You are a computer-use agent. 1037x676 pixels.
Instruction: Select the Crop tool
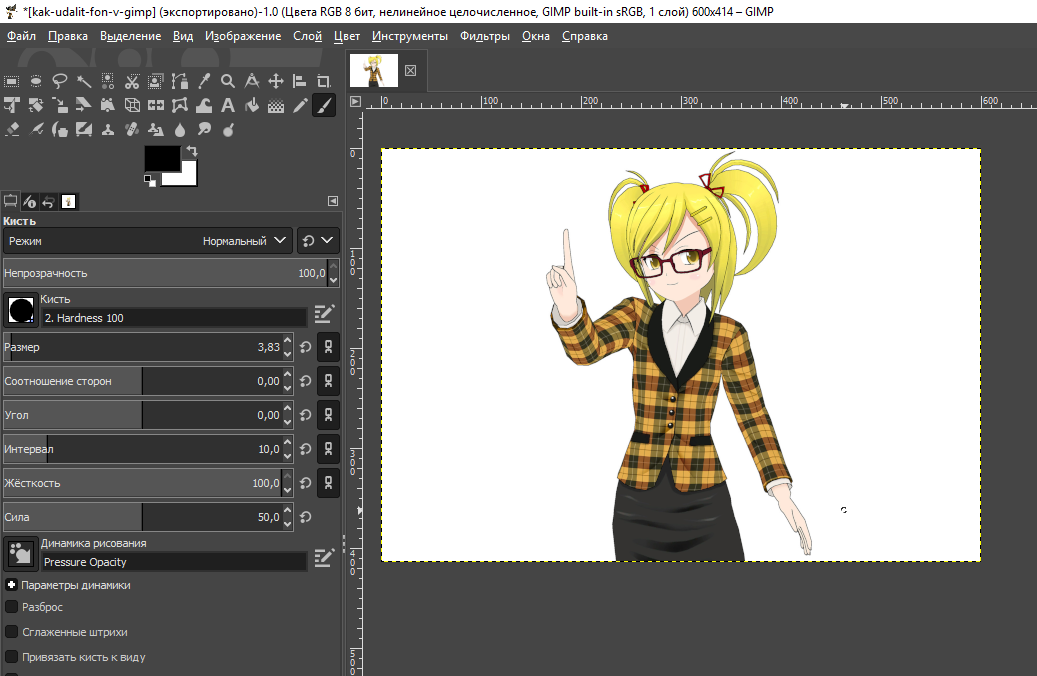tap(324, 81)
